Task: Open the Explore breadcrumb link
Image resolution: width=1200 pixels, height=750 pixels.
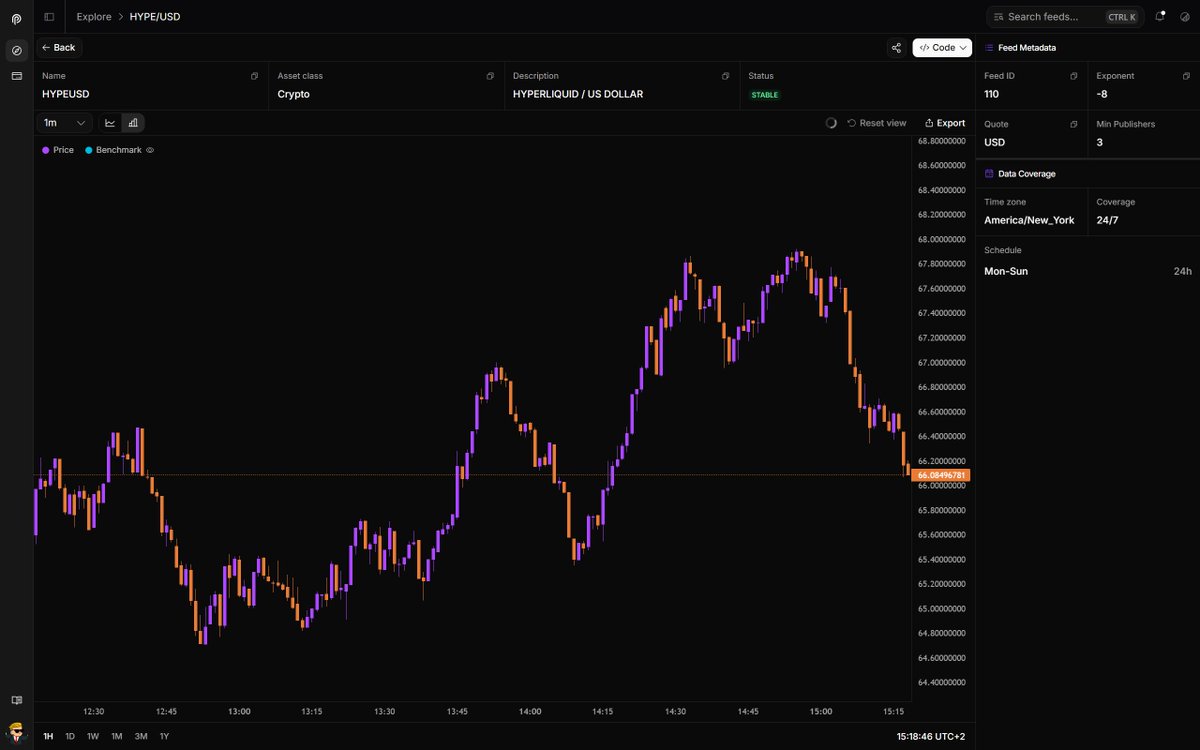Action: point(94,17)
